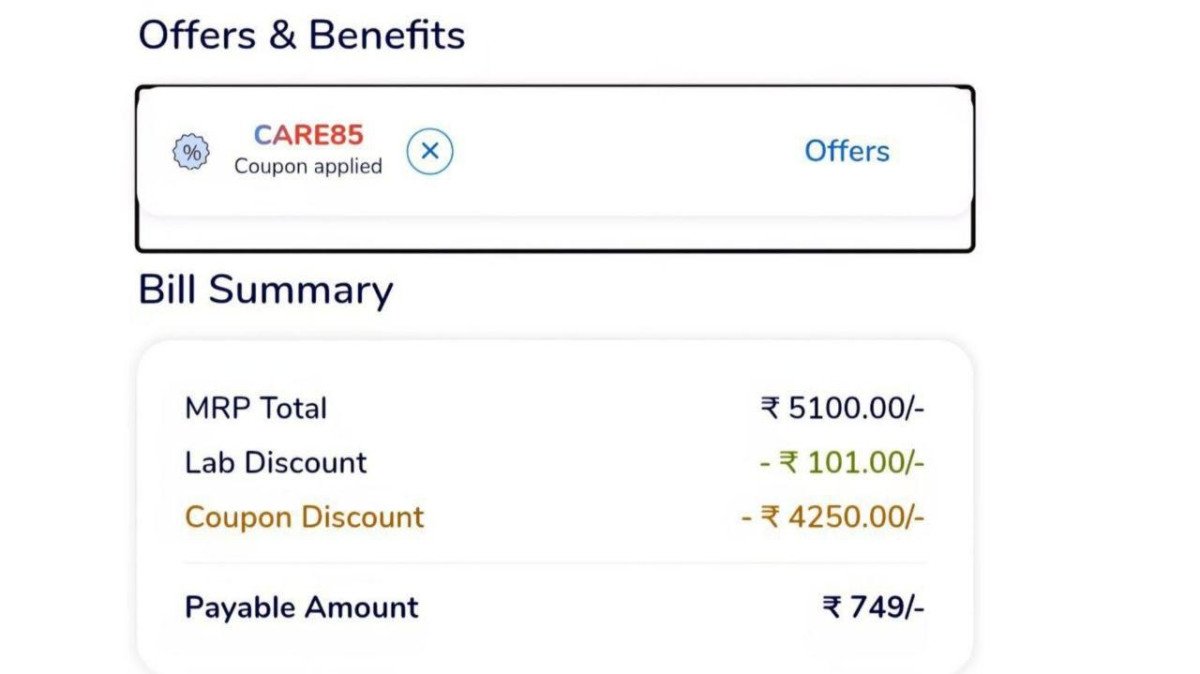
Task: Click the rupee symbol beside 101.00
Action: pyautogui.click(x=789, y=463)
